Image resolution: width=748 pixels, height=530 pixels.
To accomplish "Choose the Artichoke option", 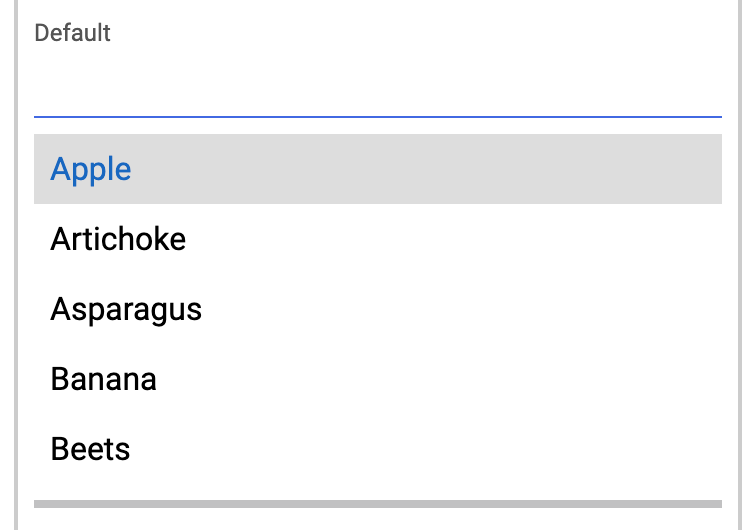I will click(377, 239).
